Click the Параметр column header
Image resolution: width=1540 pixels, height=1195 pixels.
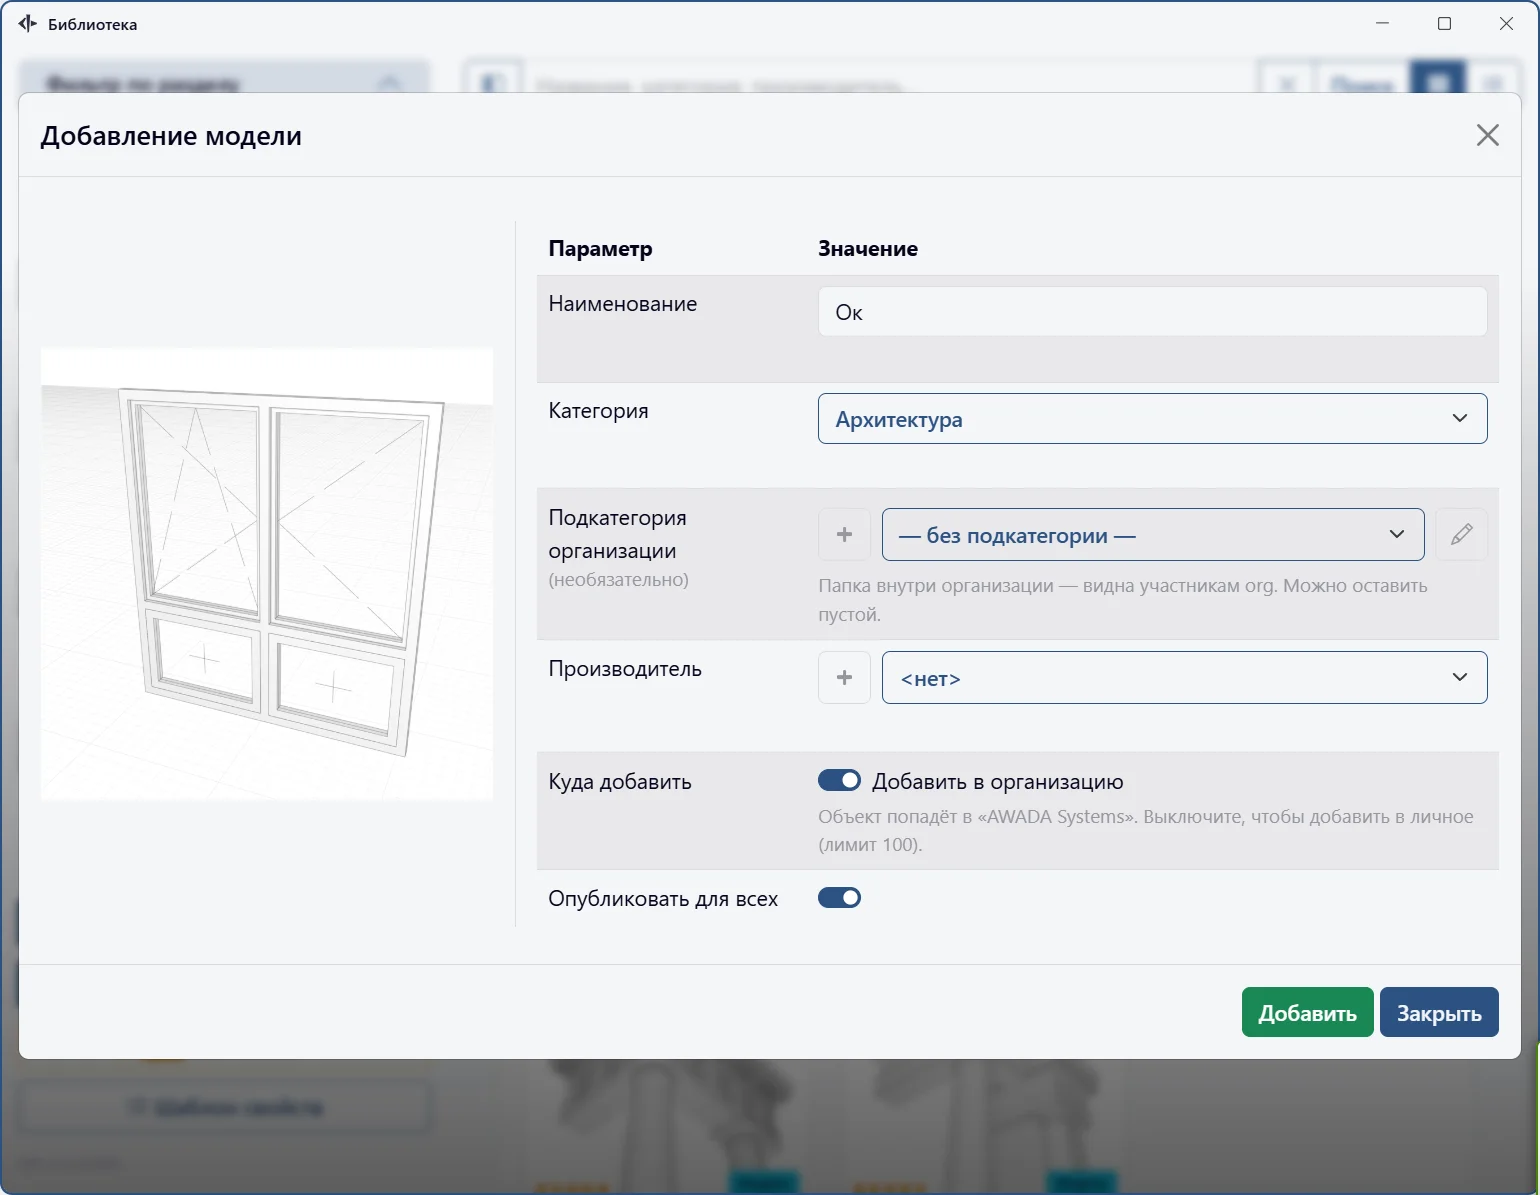coord(600,249)
